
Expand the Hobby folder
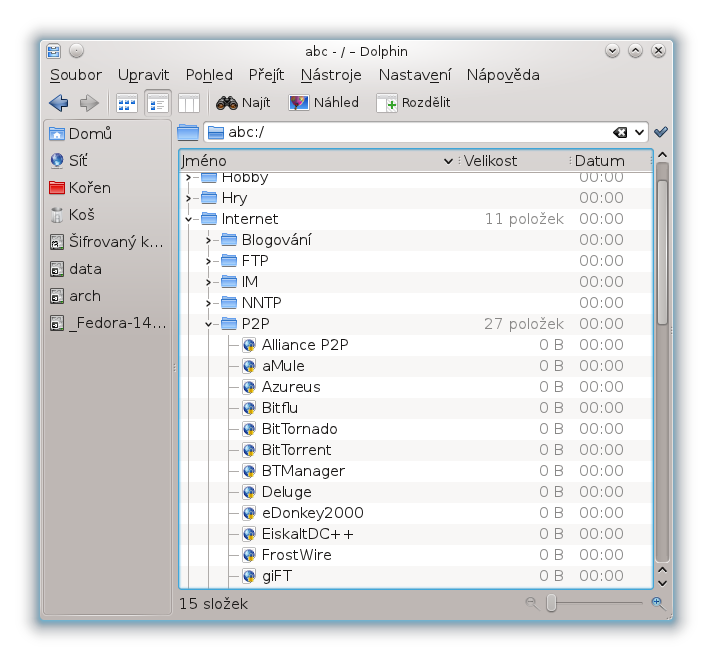click(x=188, y=177)
